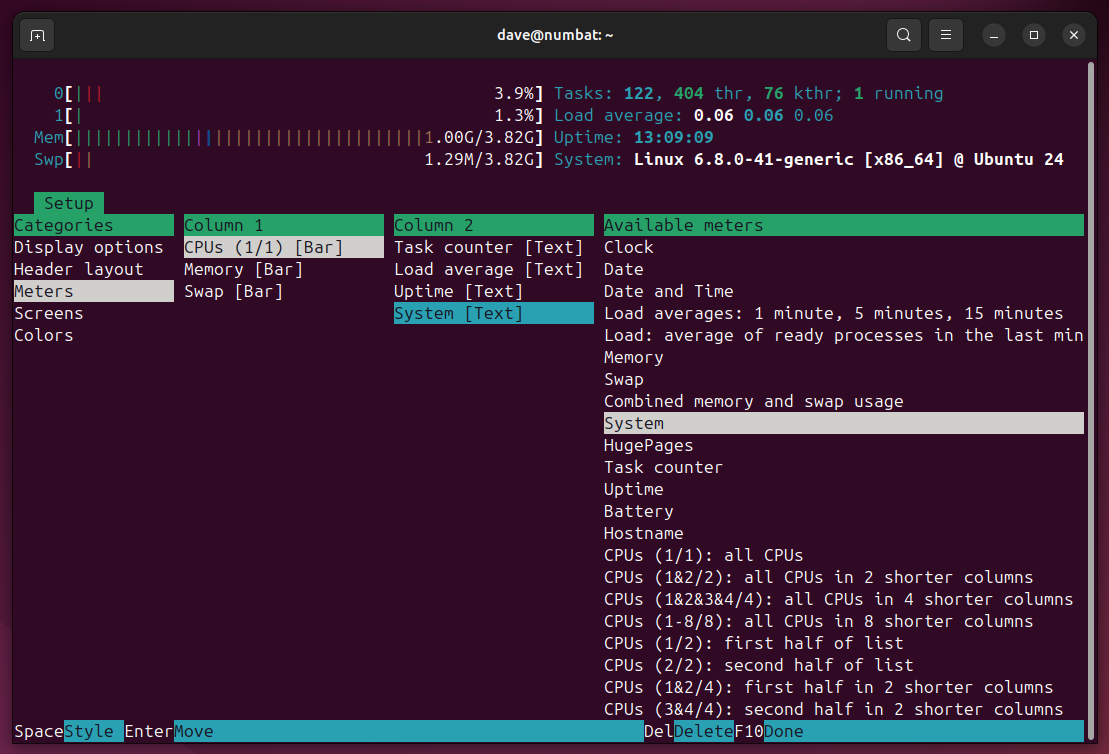Open the hamburger menu in title bar
Screen dimensions: 1109x754
(945, 35)
